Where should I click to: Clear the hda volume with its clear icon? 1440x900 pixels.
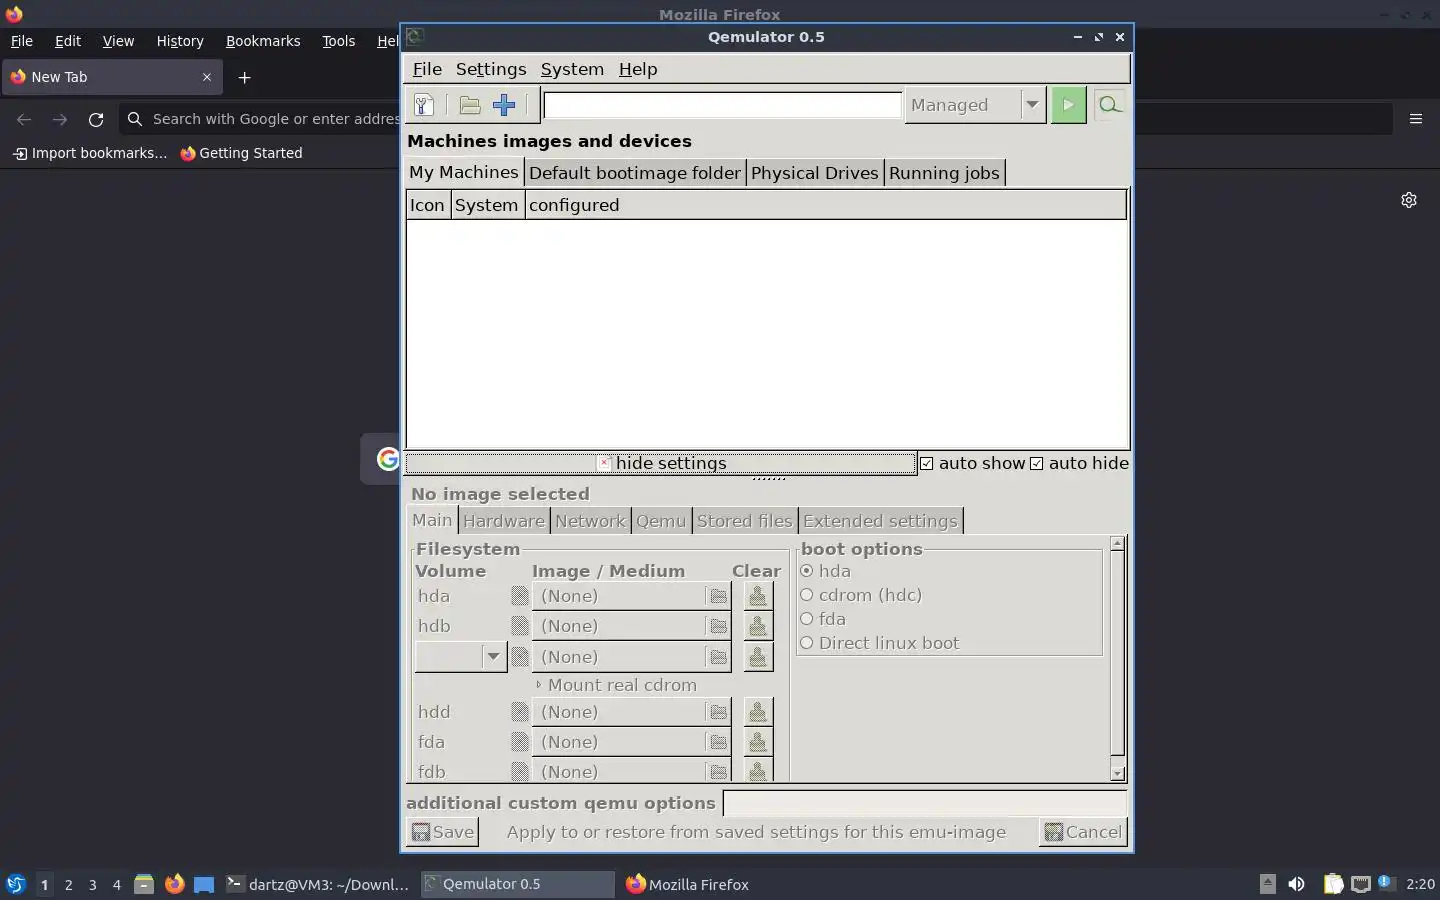pyautogui.click(x=758, y=596)
